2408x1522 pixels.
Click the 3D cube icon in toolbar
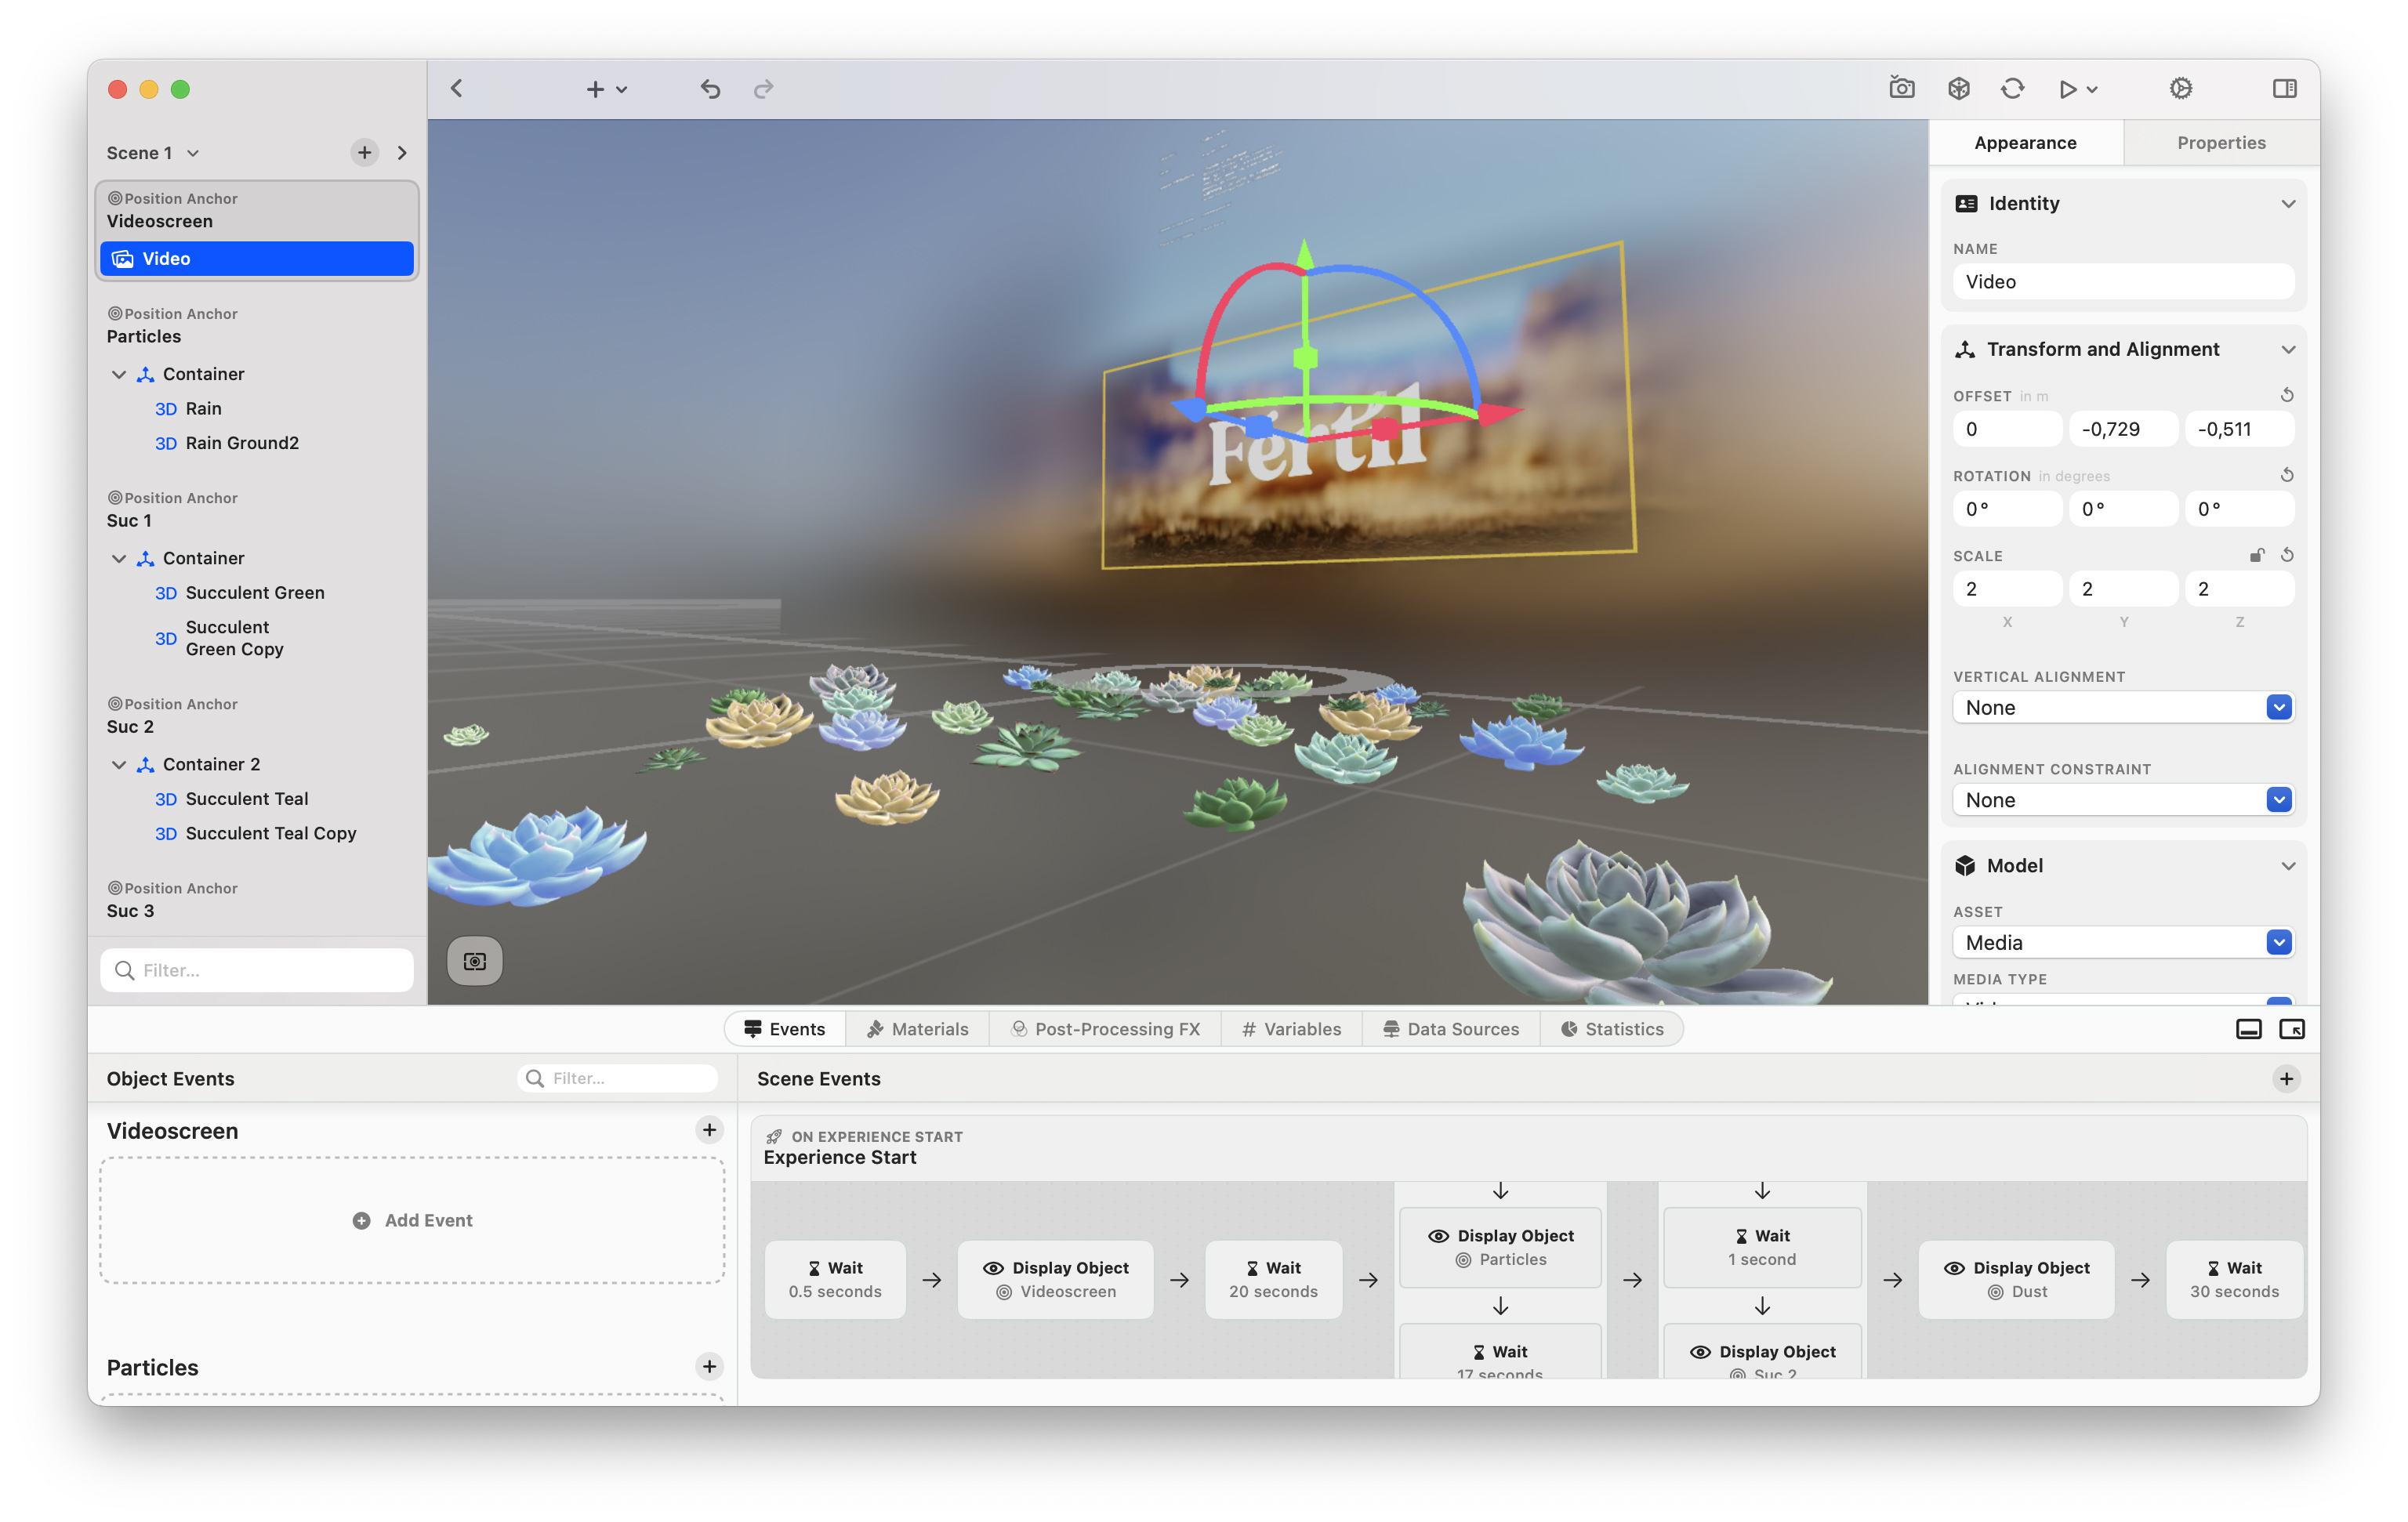pyautogui.click(x=1958, y=88)
